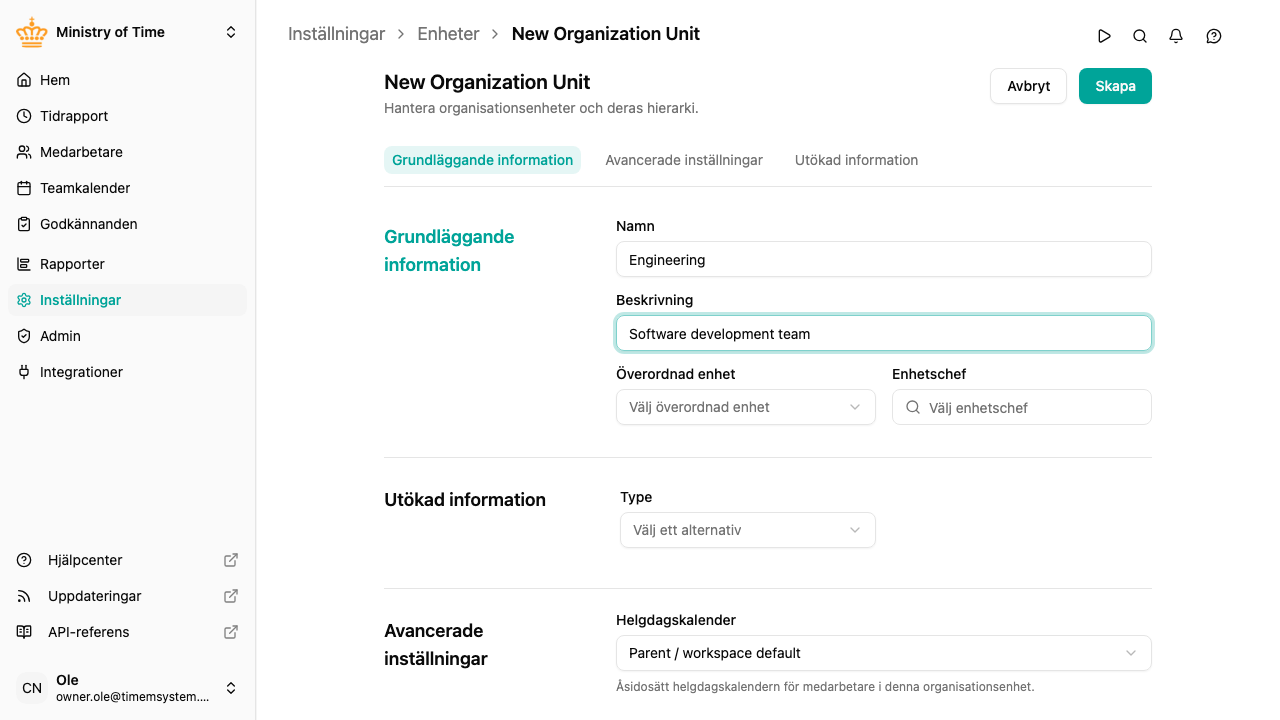
Task: Open Uppdateringar link
Action: (x=128, y=596)
